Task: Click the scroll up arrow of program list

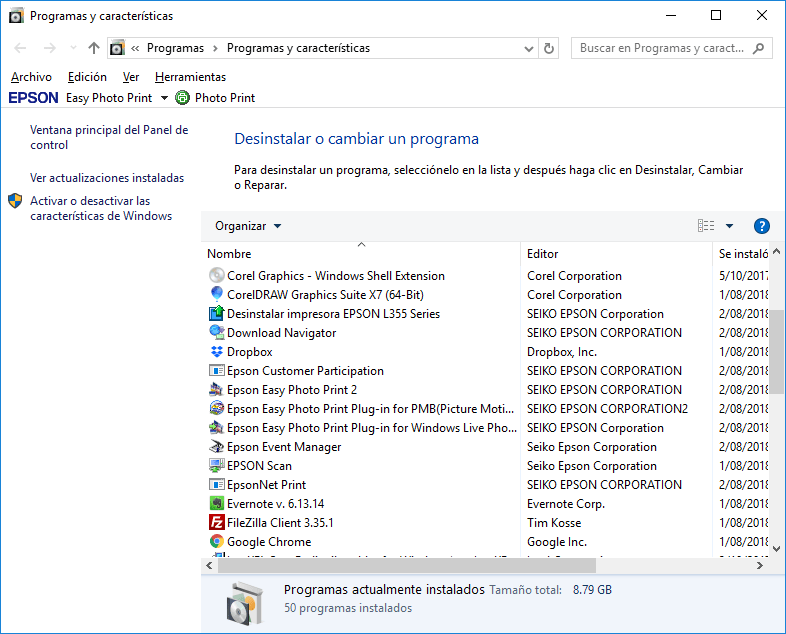Action: [x=776, y=251]
